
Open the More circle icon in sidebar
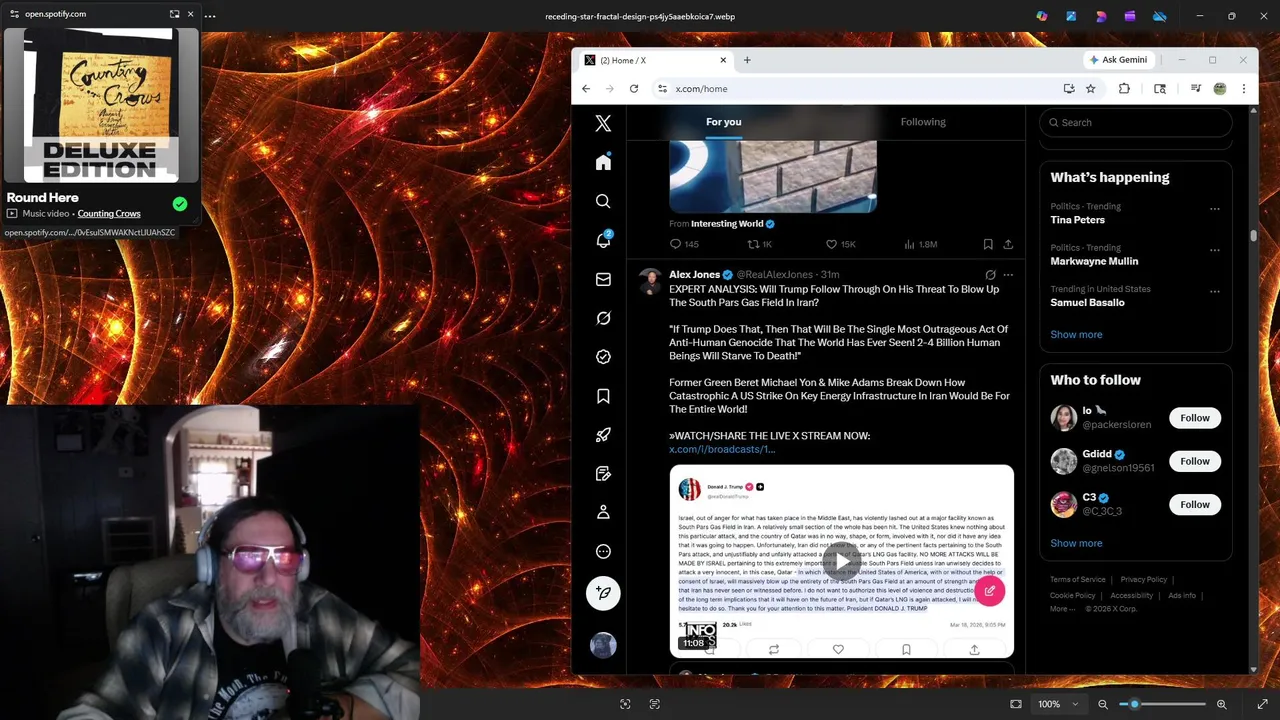(x=603, y=551)
